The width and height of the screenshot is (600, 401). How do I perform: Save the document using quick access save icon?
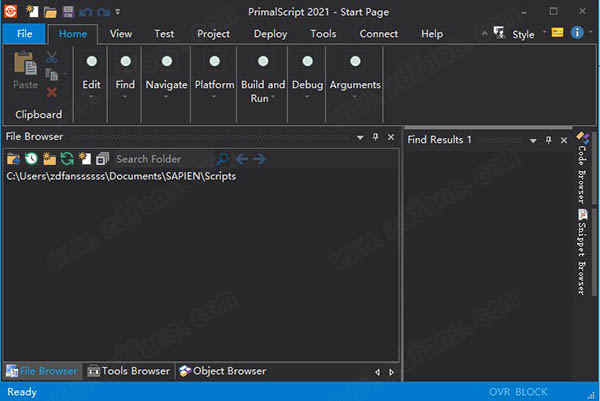tap(68, 11)
